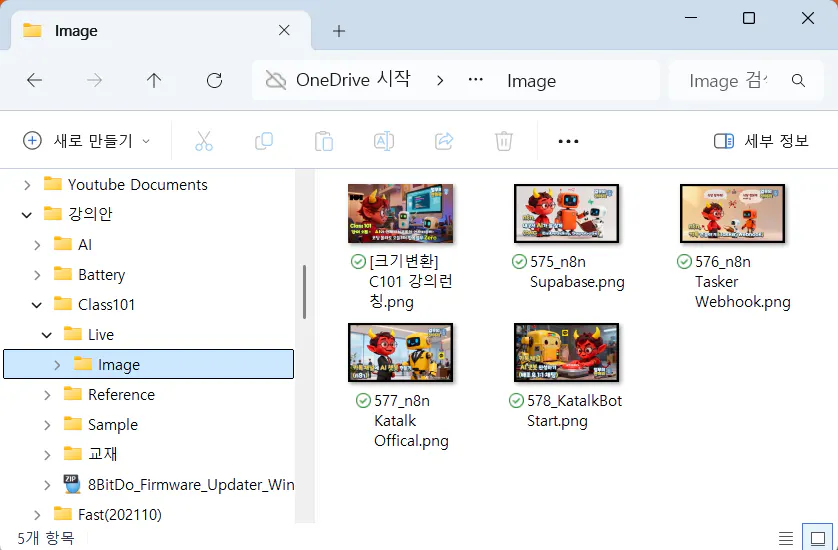Select the Fast(202110) folder in tree
The width and height of the screenshot is (838, 550).
pyautogui.click(x=120, y=514)
